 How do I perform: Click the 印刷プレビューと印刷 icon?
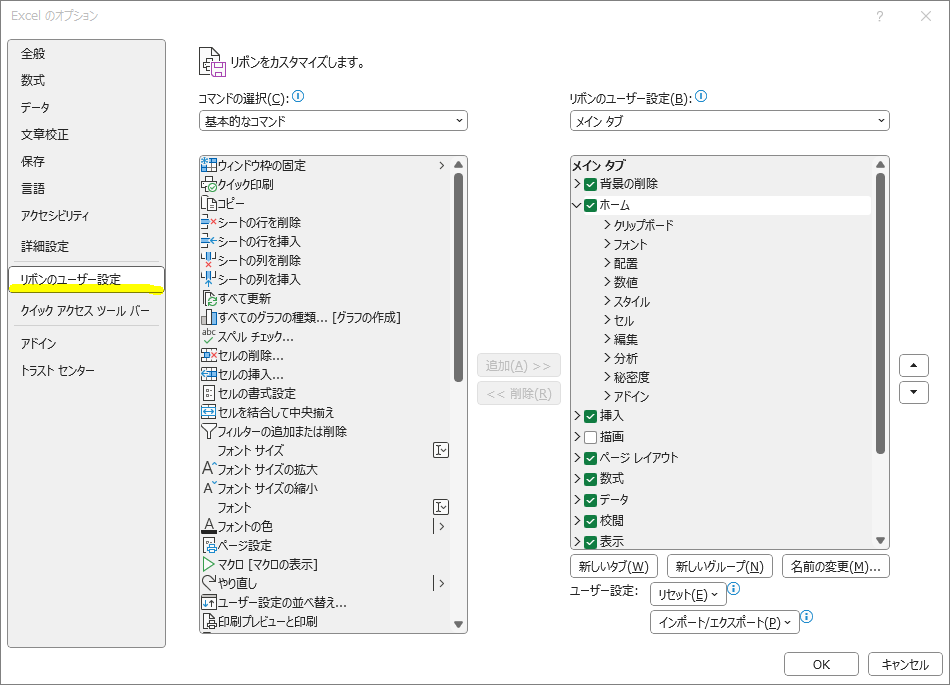(x=209, y=621)
